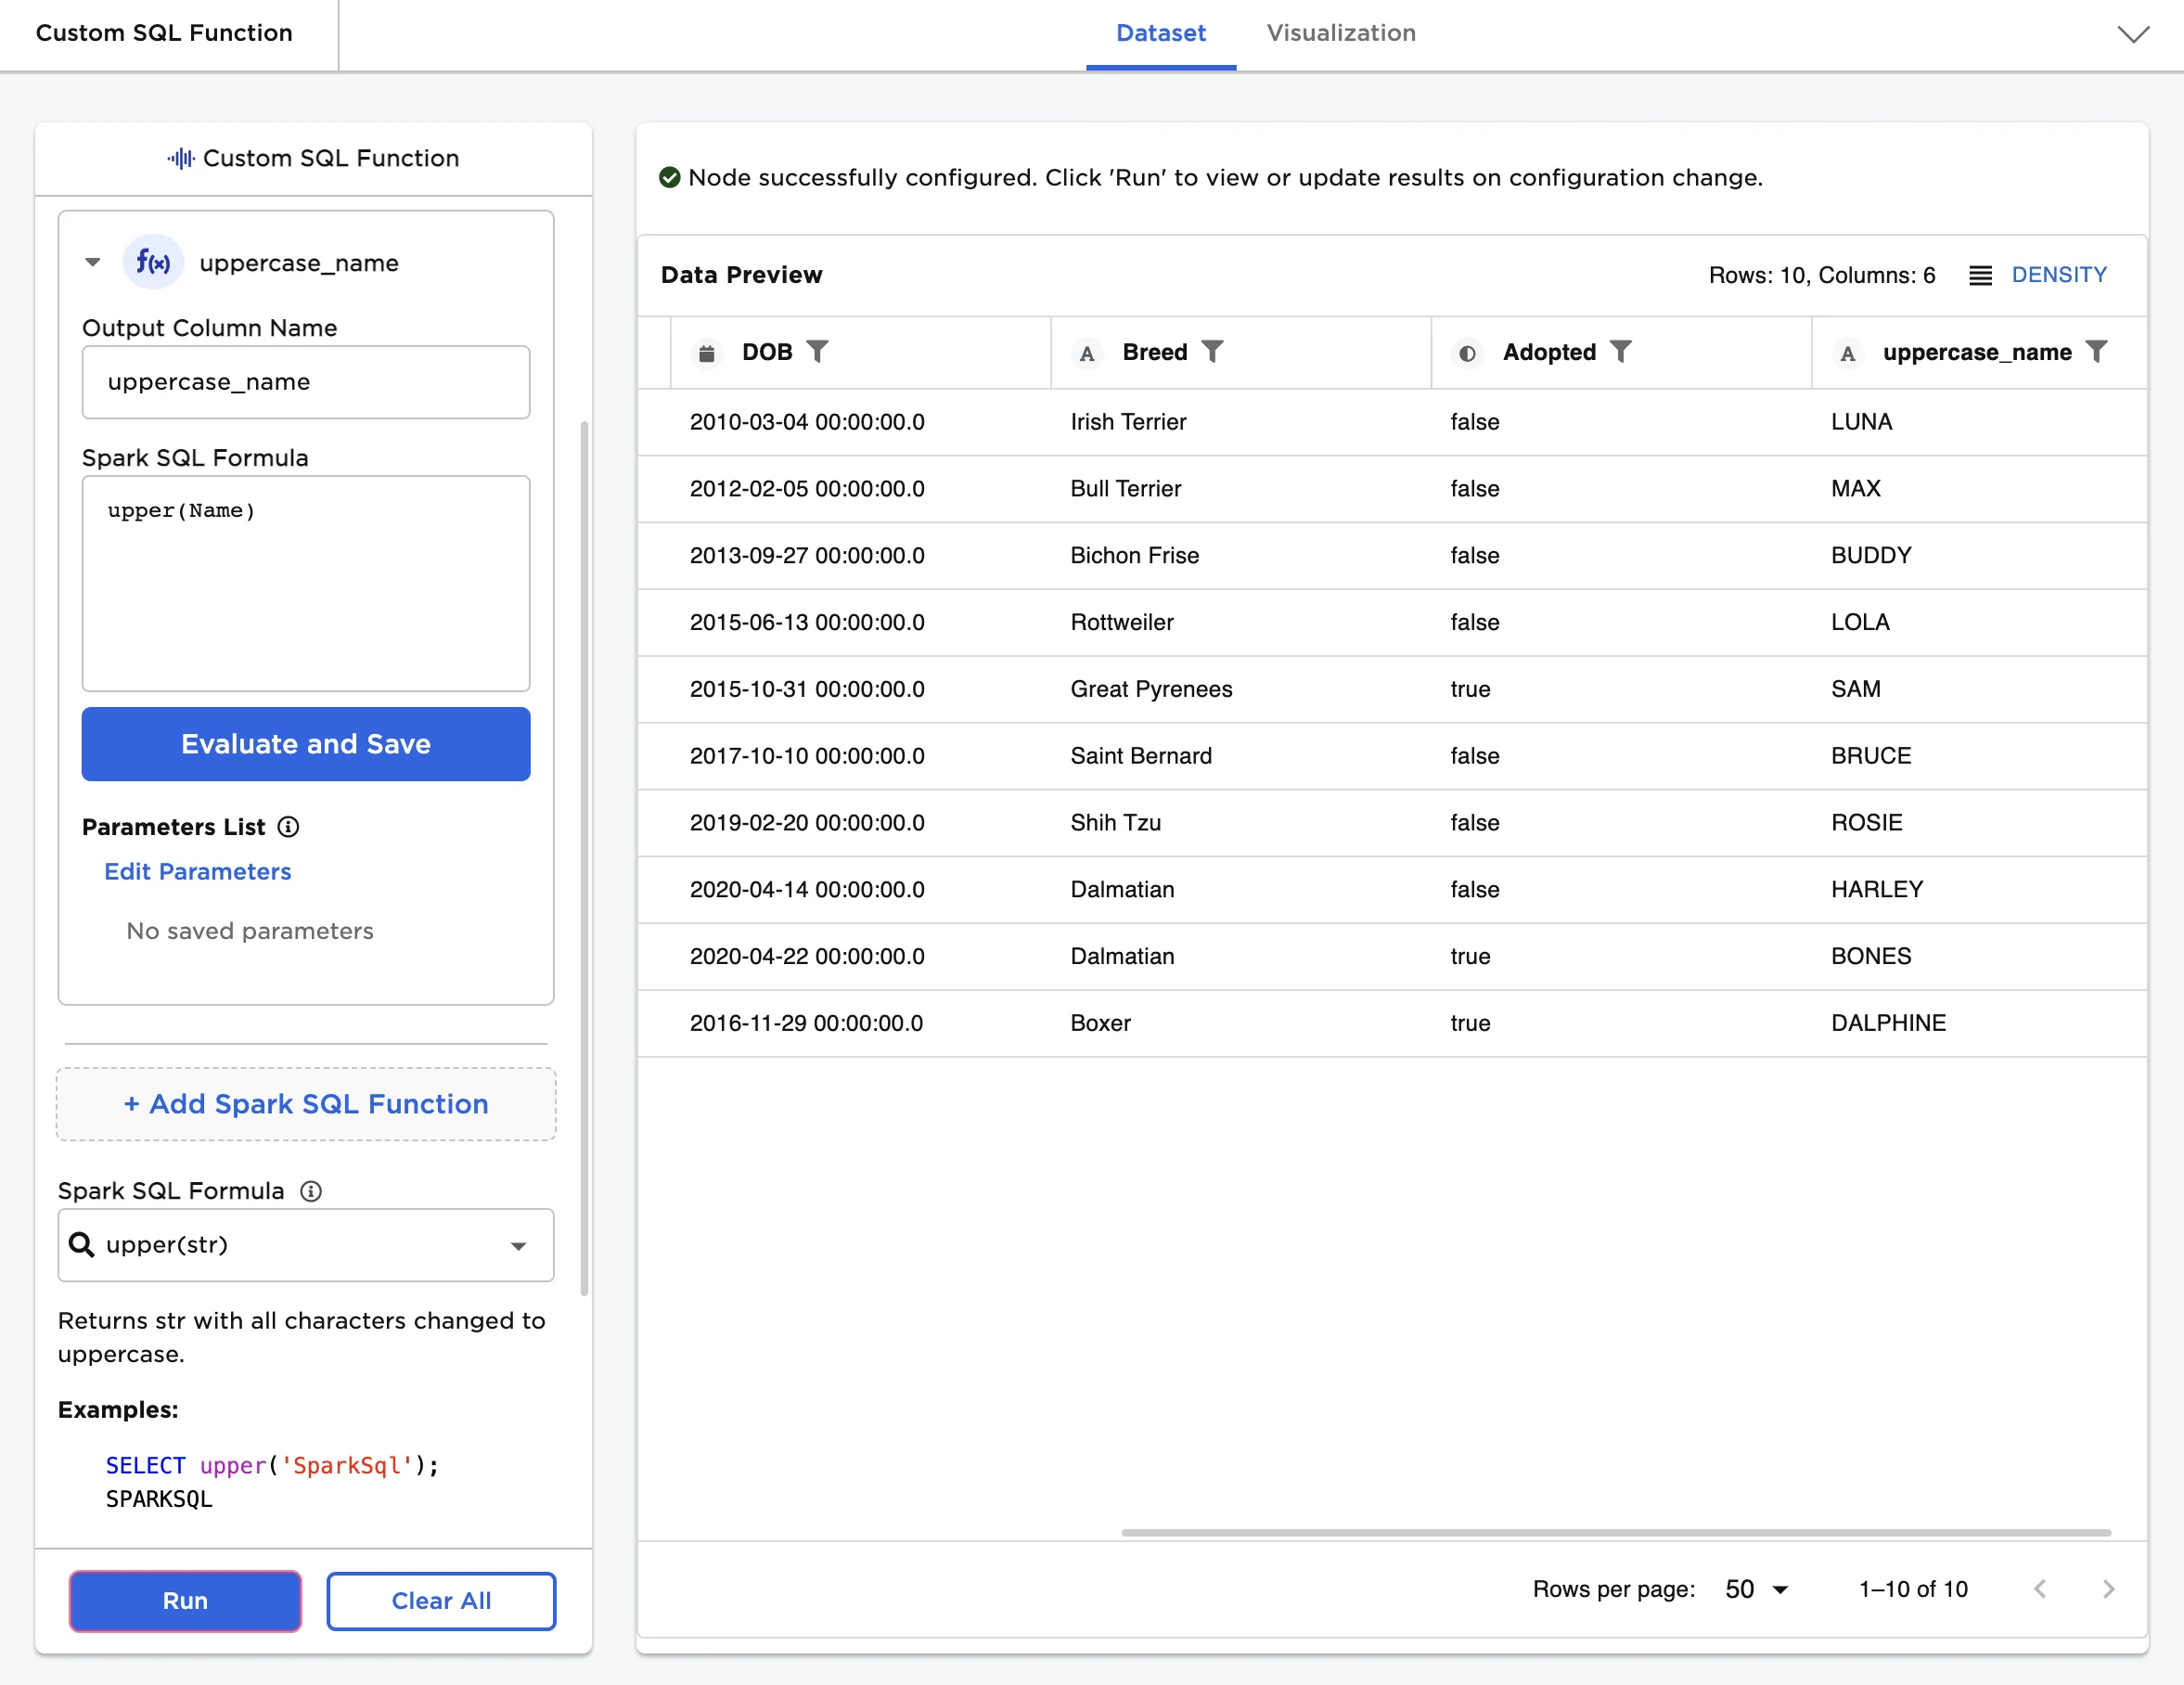Click the DENSITY button
Screen dimensions: 2184x1685
[x=2059, y=275]
